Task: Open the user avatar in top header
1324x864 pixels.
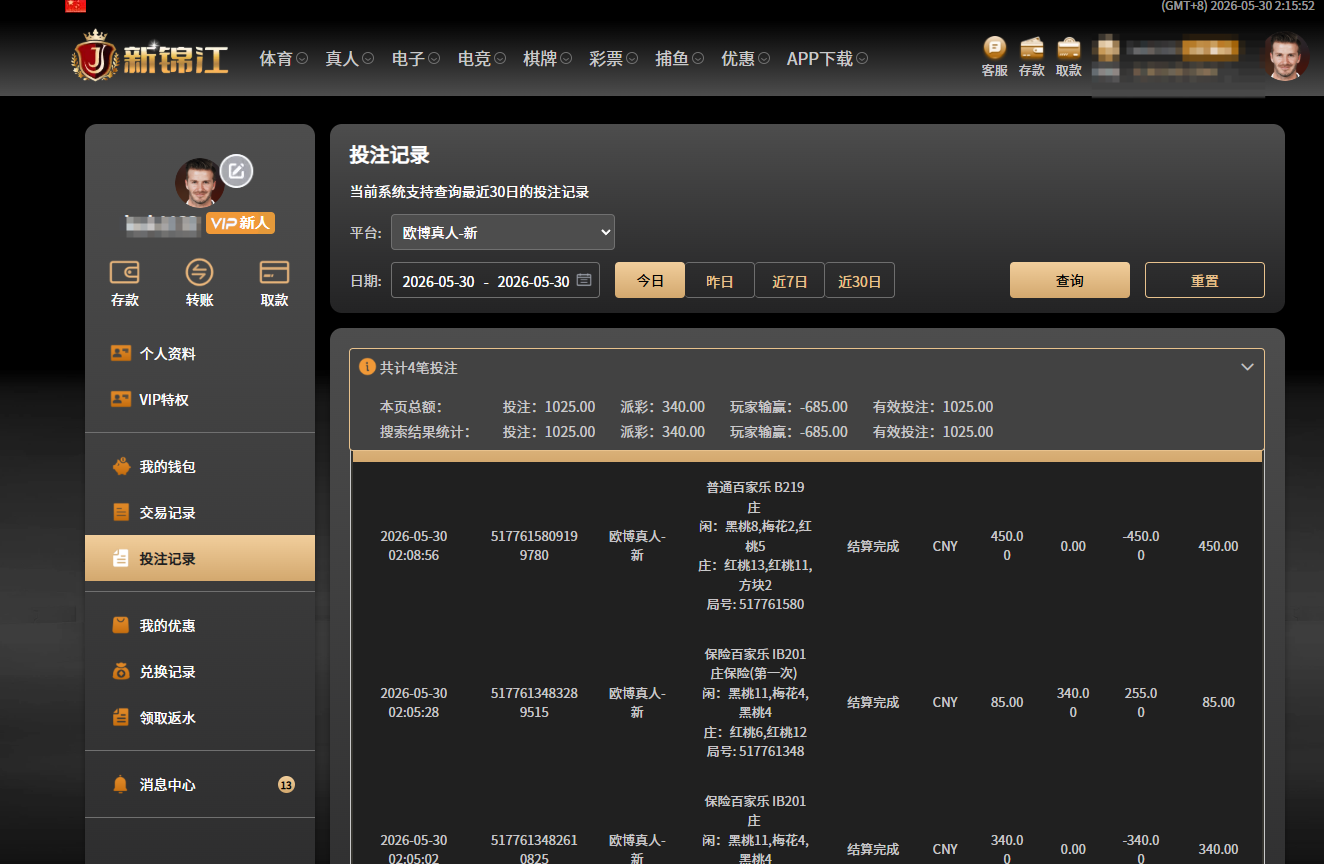Action: 1285,58
